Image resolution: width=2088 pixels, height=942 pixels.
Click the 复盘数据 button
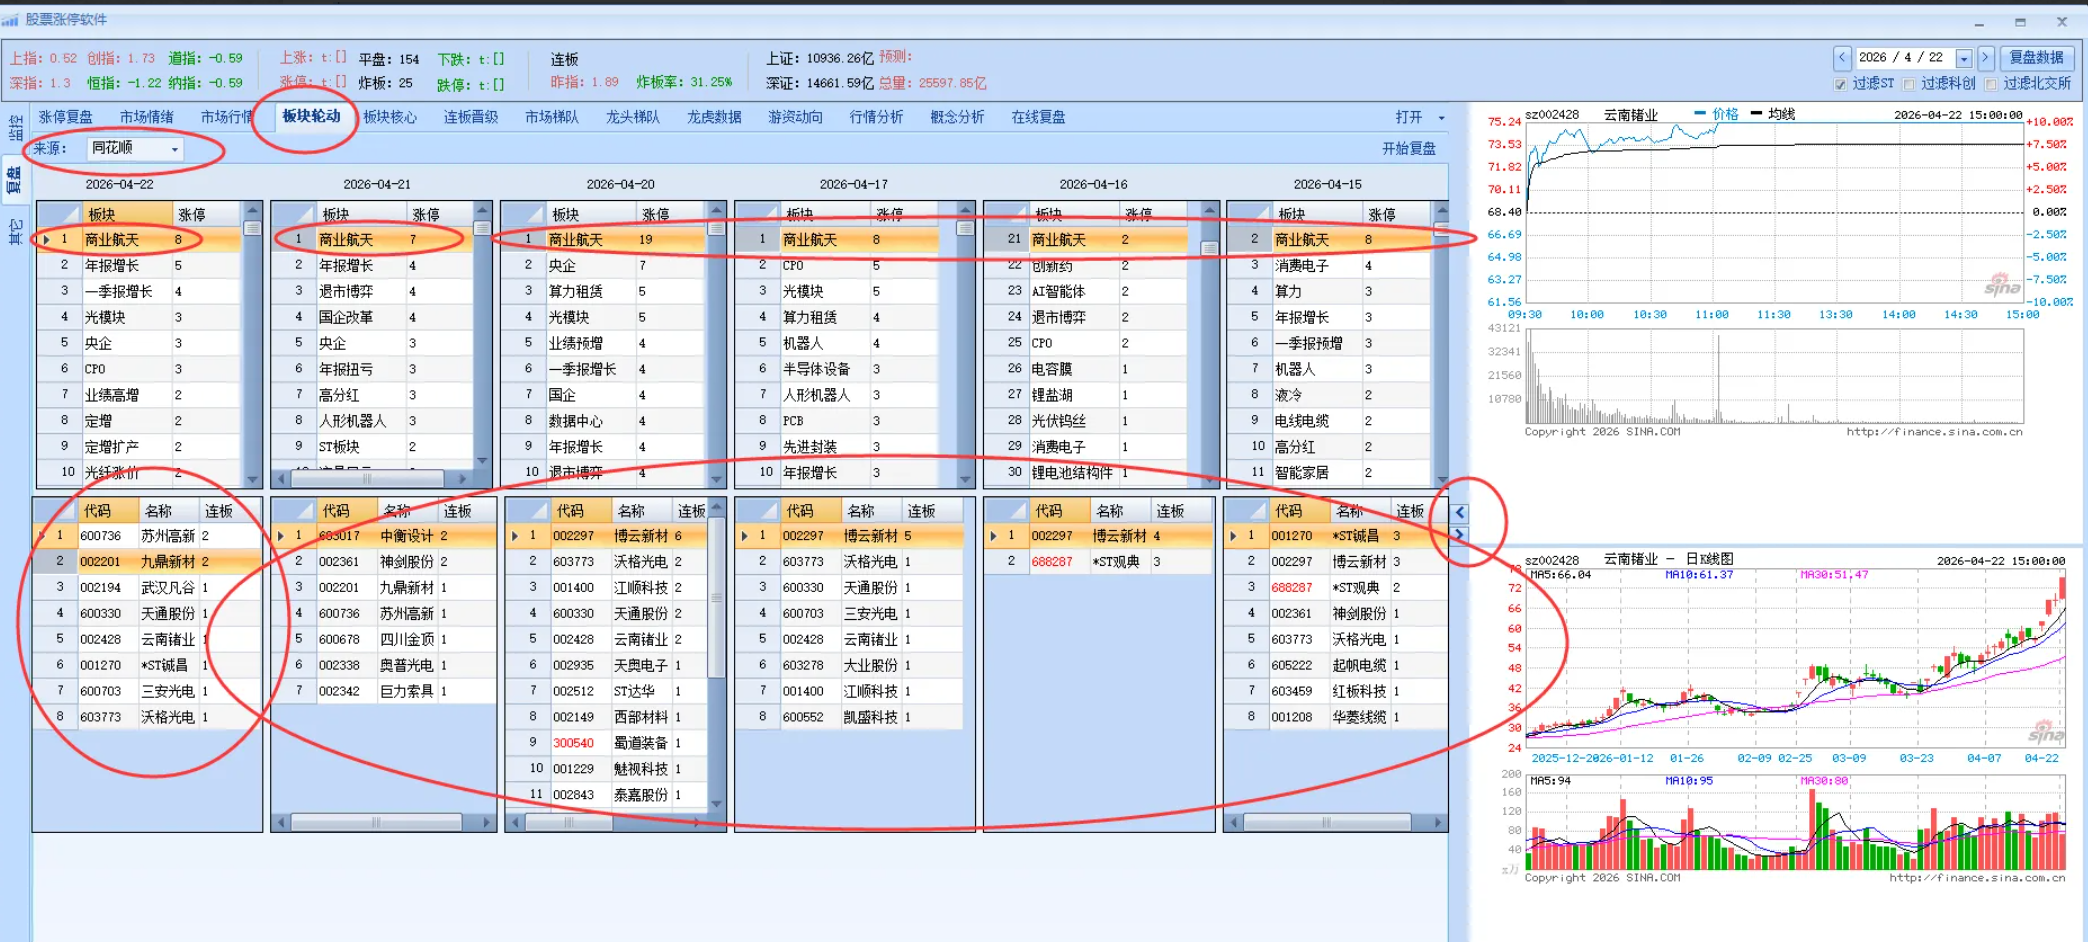point(2037,57)
